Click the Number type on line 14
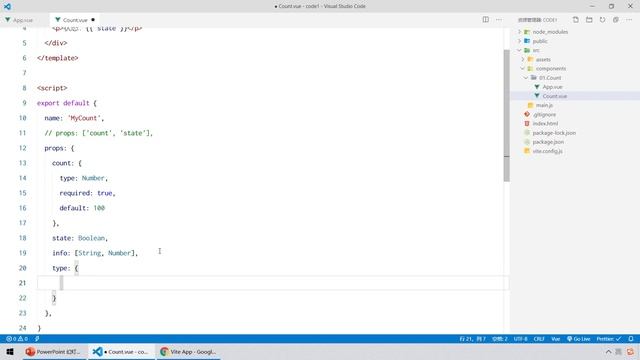 click(93, 178)
